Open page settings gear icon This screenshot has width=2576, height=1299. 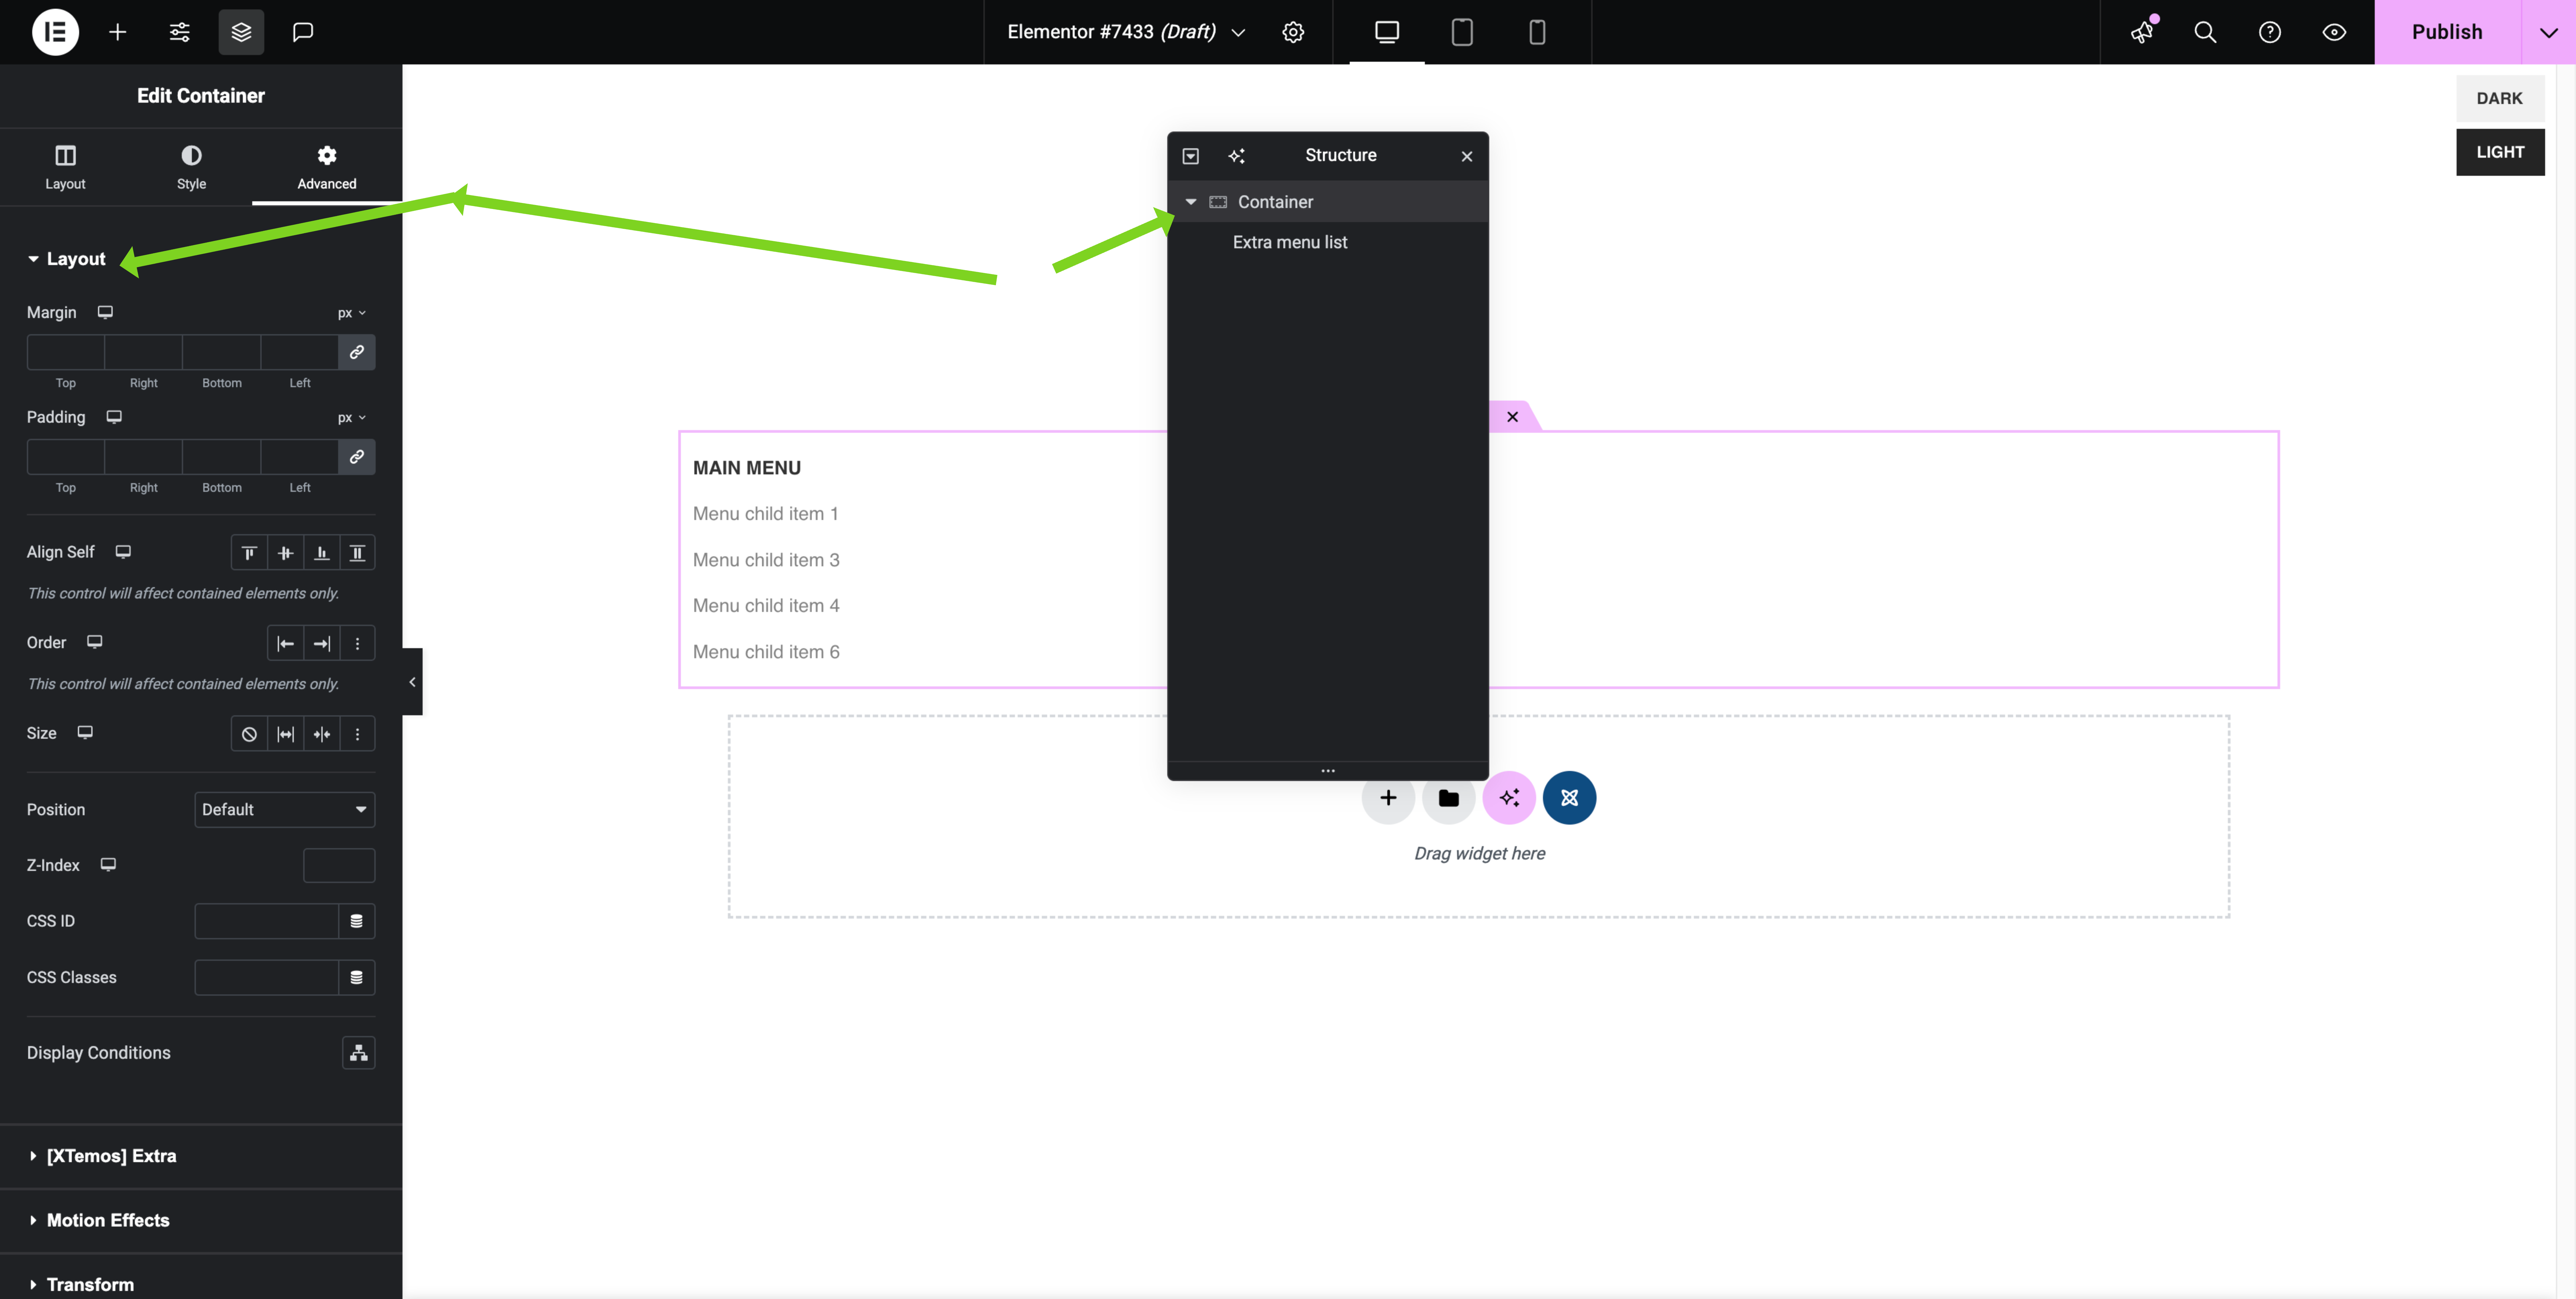click(1293, 32)
